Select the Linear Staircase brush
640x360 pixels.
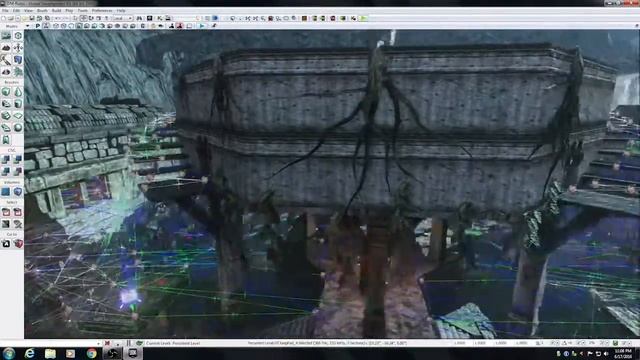[x=6, y=116]
